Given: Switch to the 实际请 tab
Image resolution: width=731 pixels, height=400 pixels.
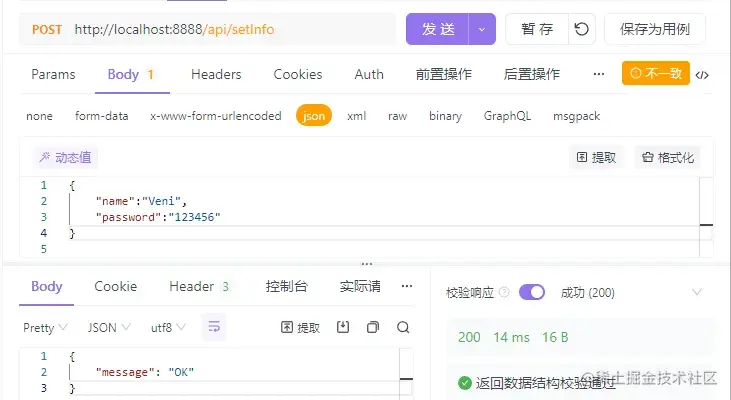Looking at the screenshot, I should pyautogui.click(x=360, y=286).
